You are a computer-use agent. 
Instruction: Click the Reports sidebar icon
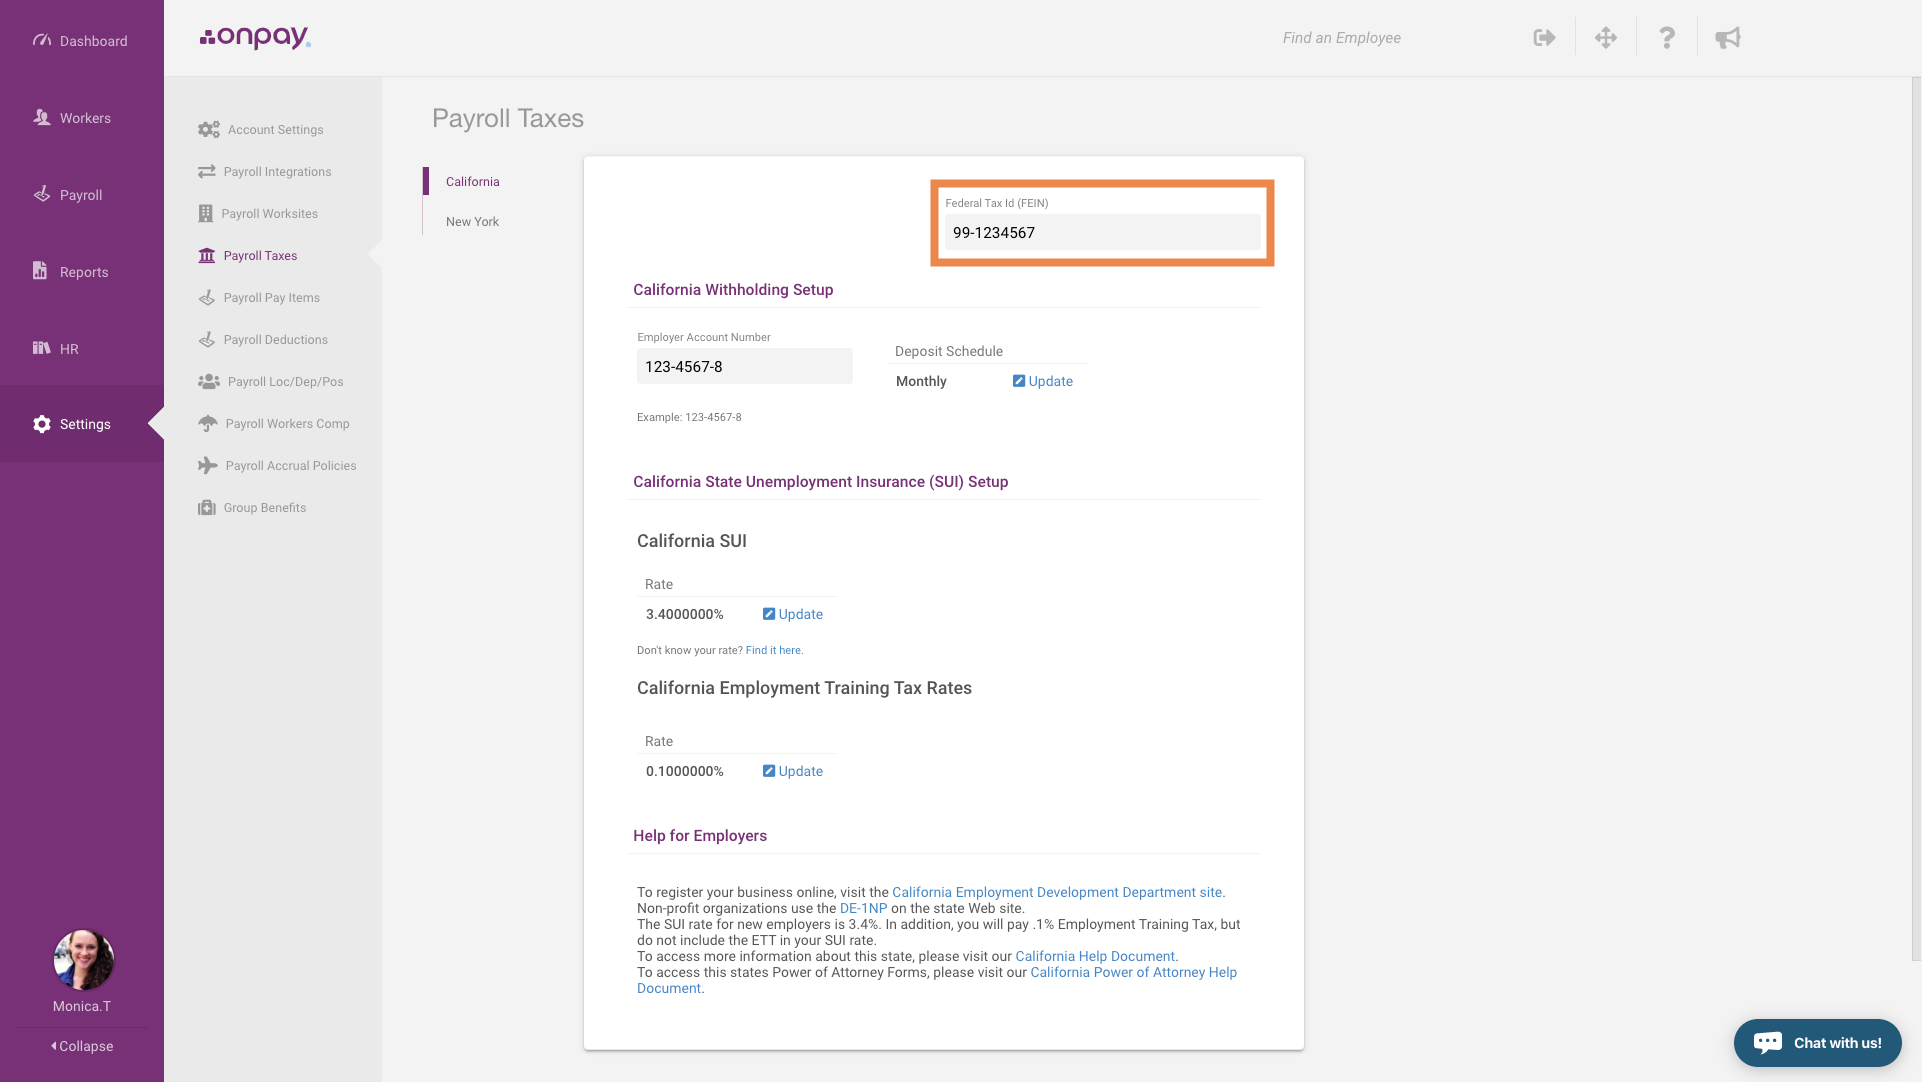[41, 272]
